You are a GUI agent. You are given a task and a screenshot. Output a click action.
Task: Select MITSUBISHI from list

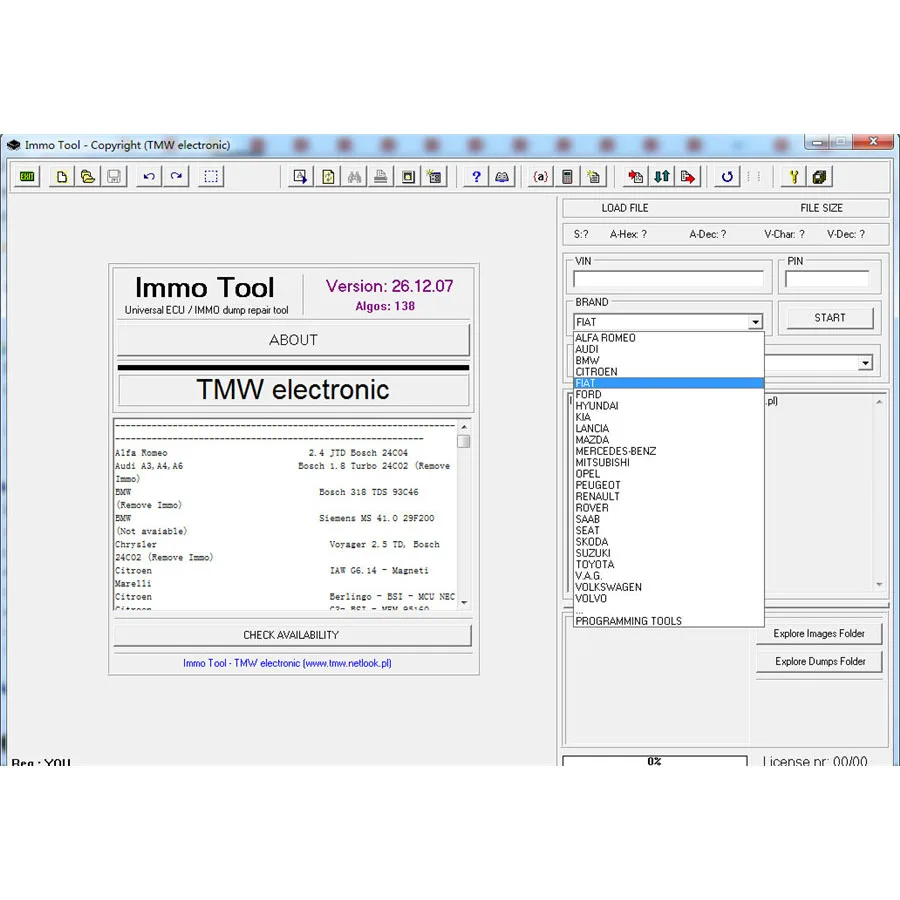(x=669, y=463)
